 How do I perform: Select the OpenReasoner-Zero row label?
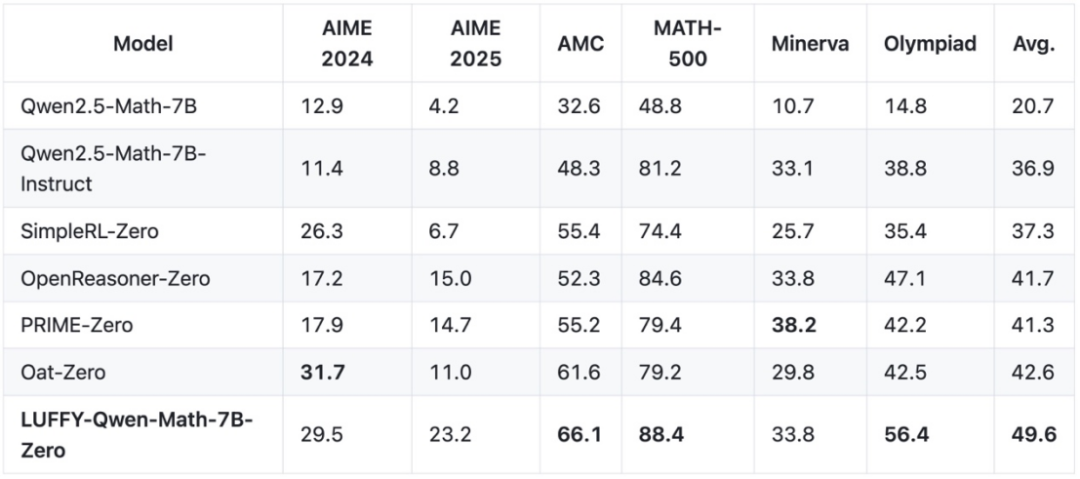pos(115,279)
